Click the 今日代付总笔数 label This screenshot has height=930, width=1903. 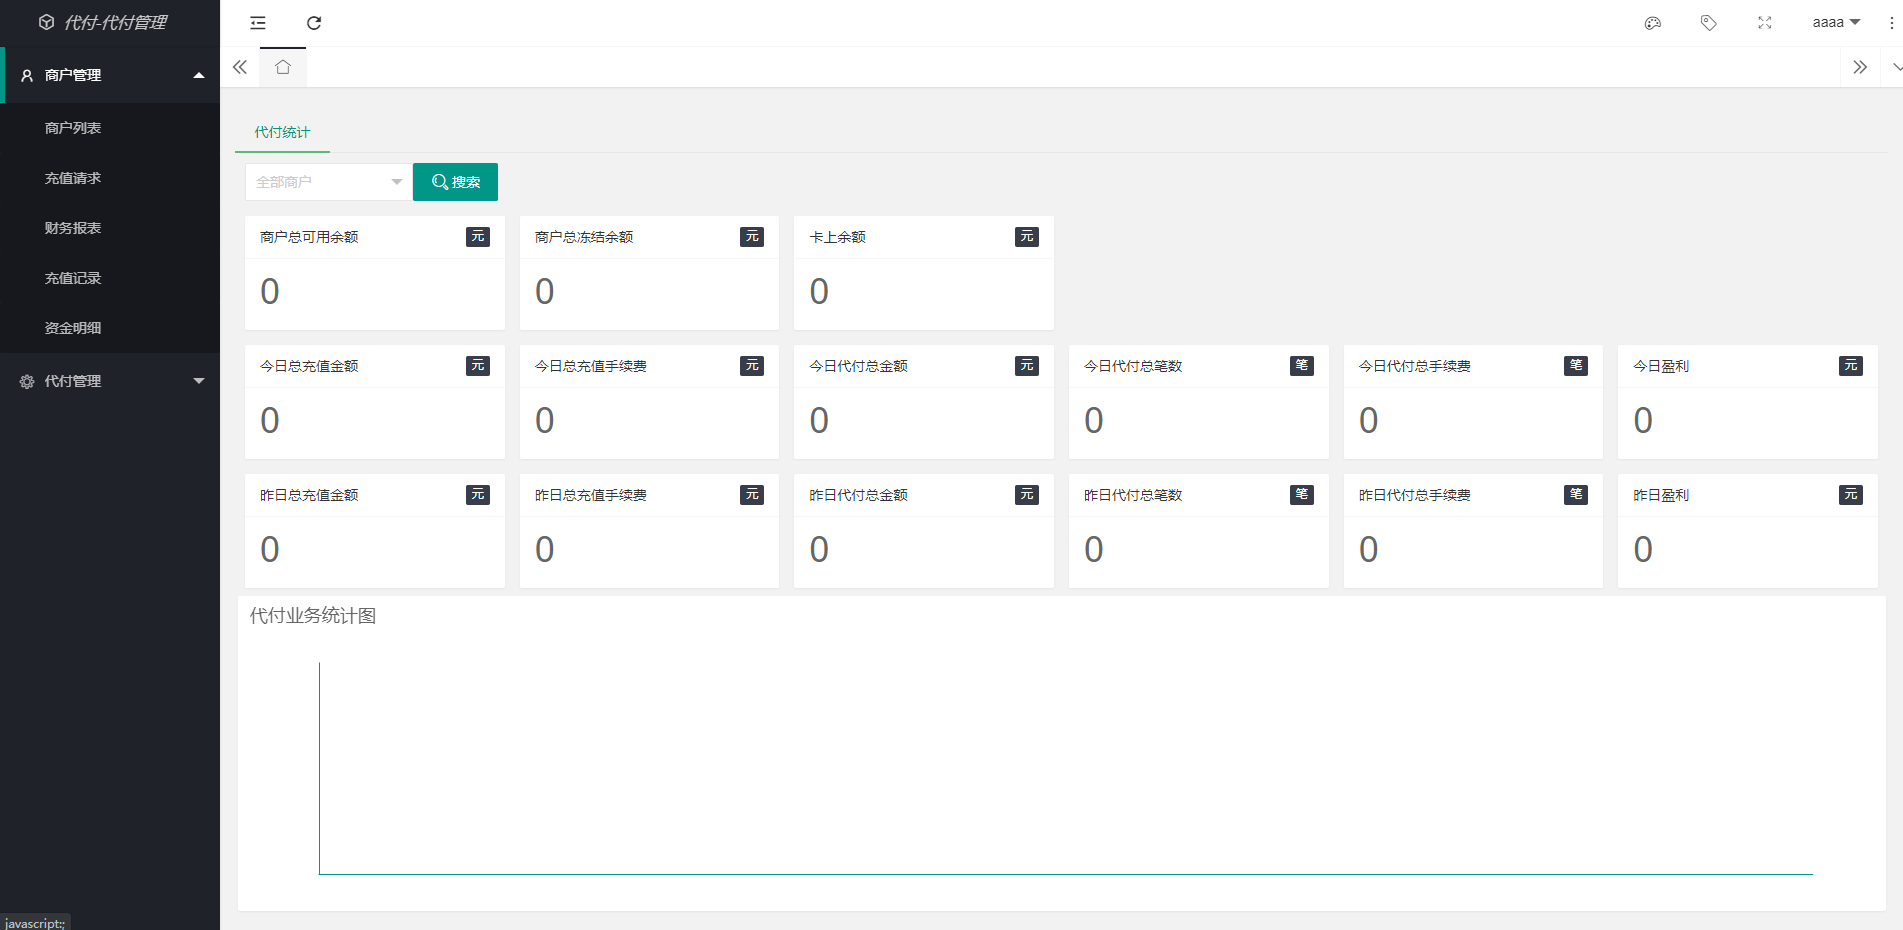(1133, 366)
